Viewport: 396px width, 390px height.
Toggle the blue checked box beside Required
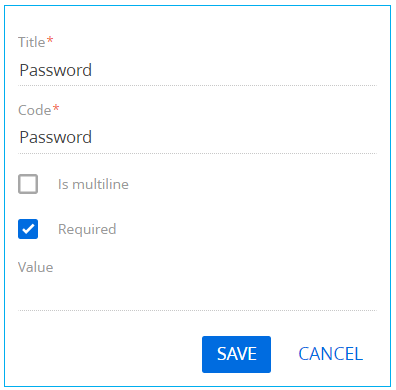(28, 229)
